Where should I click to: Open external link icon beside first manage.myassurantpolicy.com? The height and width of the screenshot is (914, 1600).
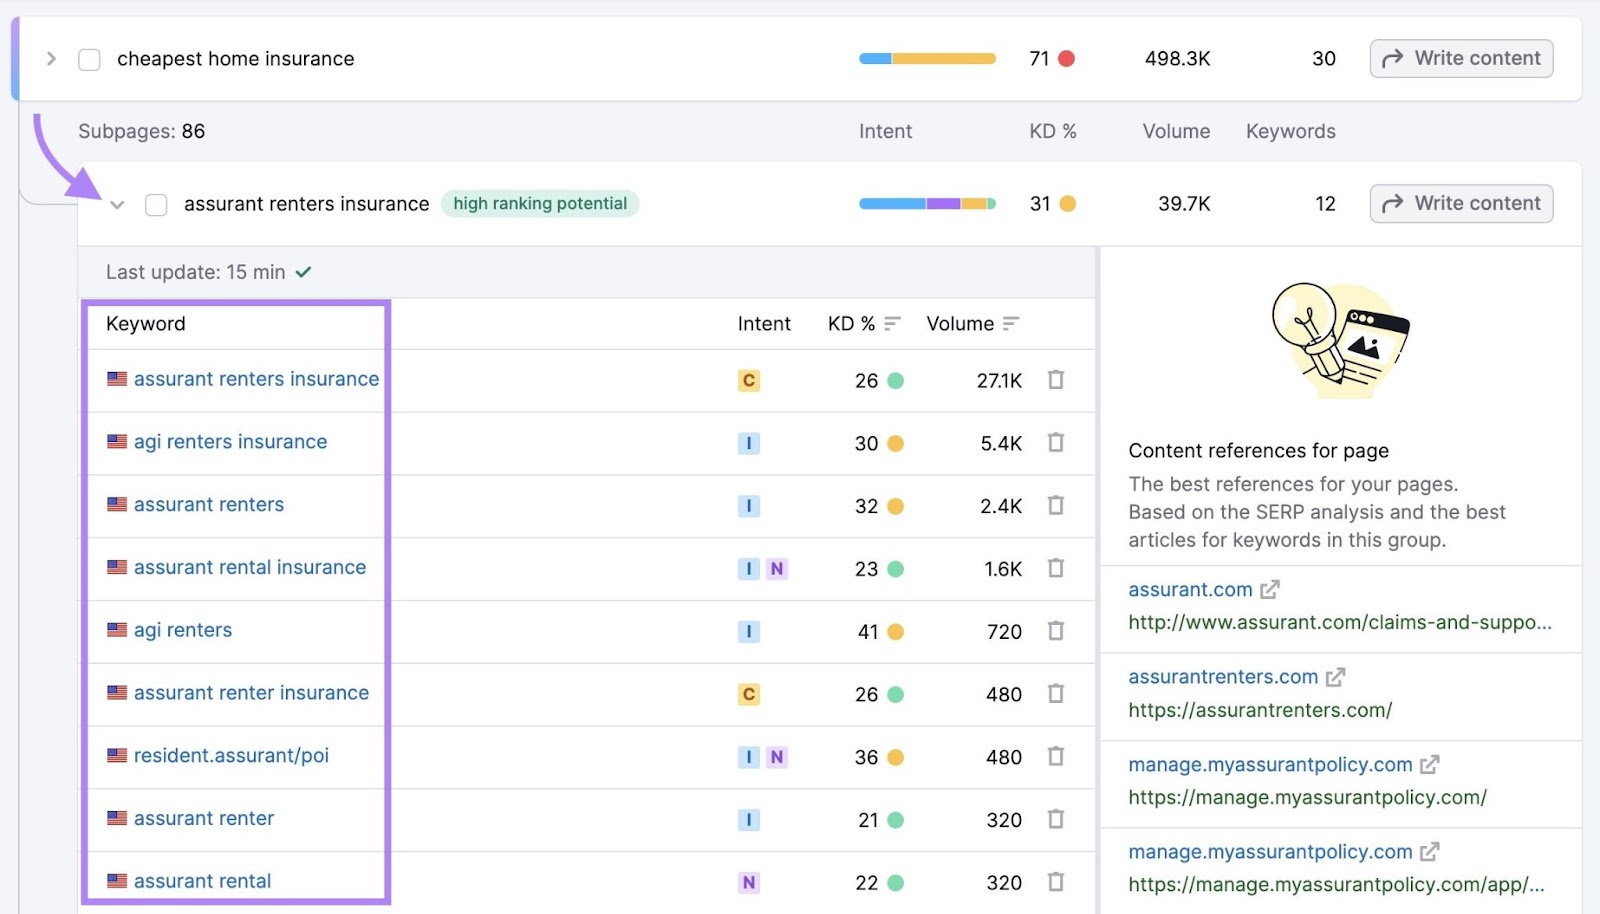tap(1430, 765)
